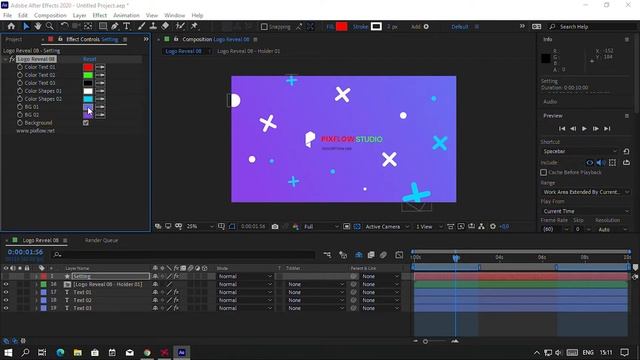Open the Default workspace link
Screen dimensions: 640x360
459,27
